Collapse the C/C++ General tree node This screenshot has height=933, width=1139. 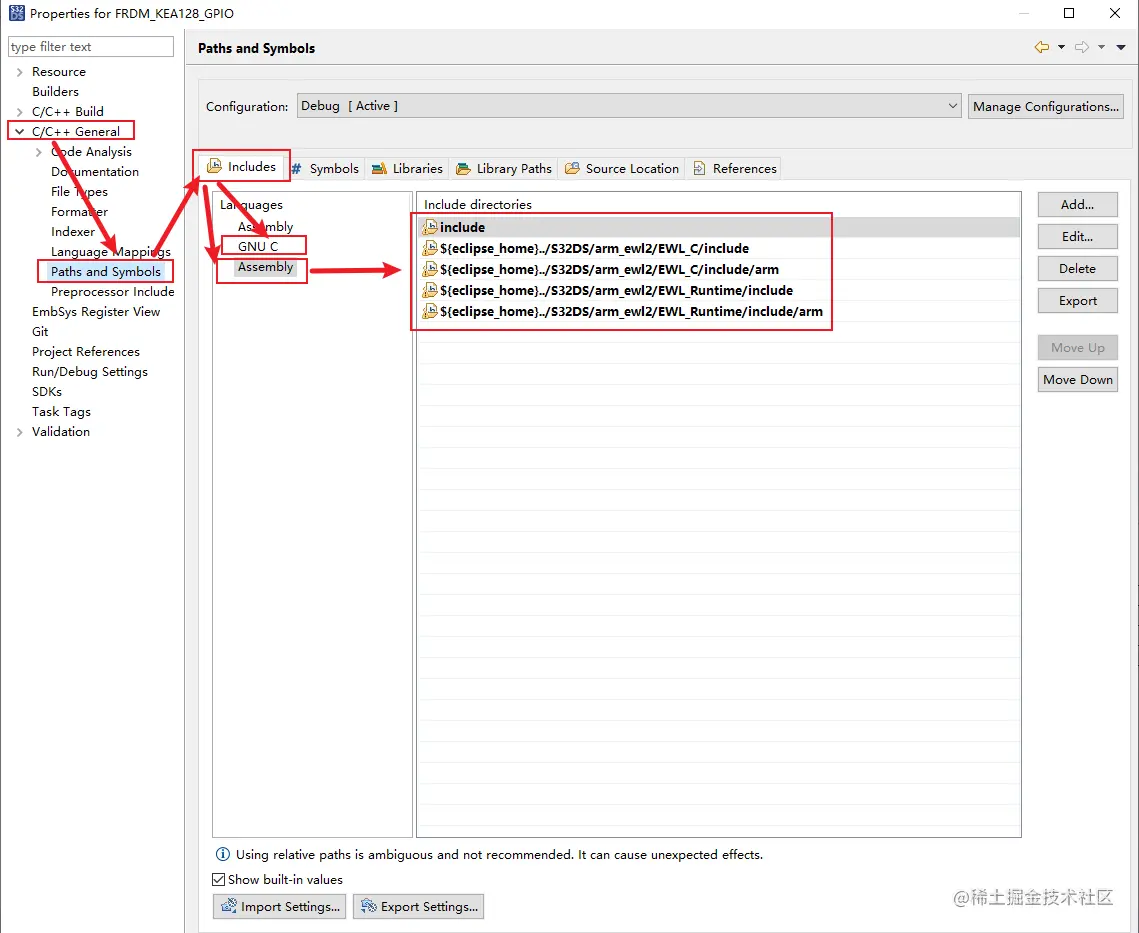pos(20,132)
